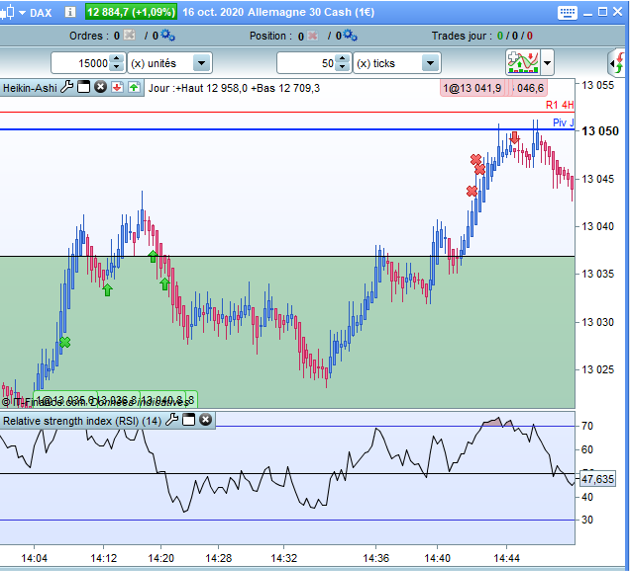This screenshot has height=571, width=630.
Task: Select the 1@13 041,9 order label
Action: [x=472, y=88]
